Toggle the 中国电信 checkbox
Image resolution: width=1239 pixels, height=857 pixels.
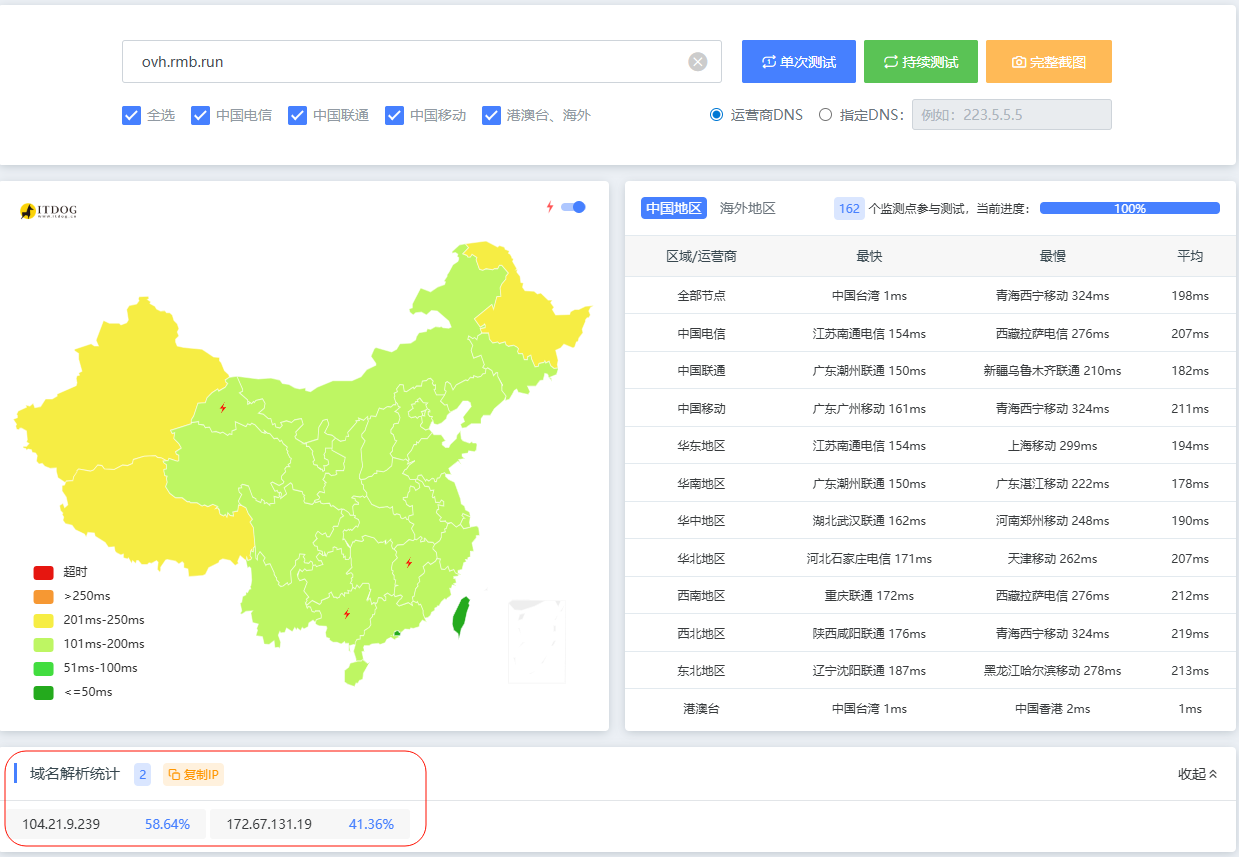(200, 115)
